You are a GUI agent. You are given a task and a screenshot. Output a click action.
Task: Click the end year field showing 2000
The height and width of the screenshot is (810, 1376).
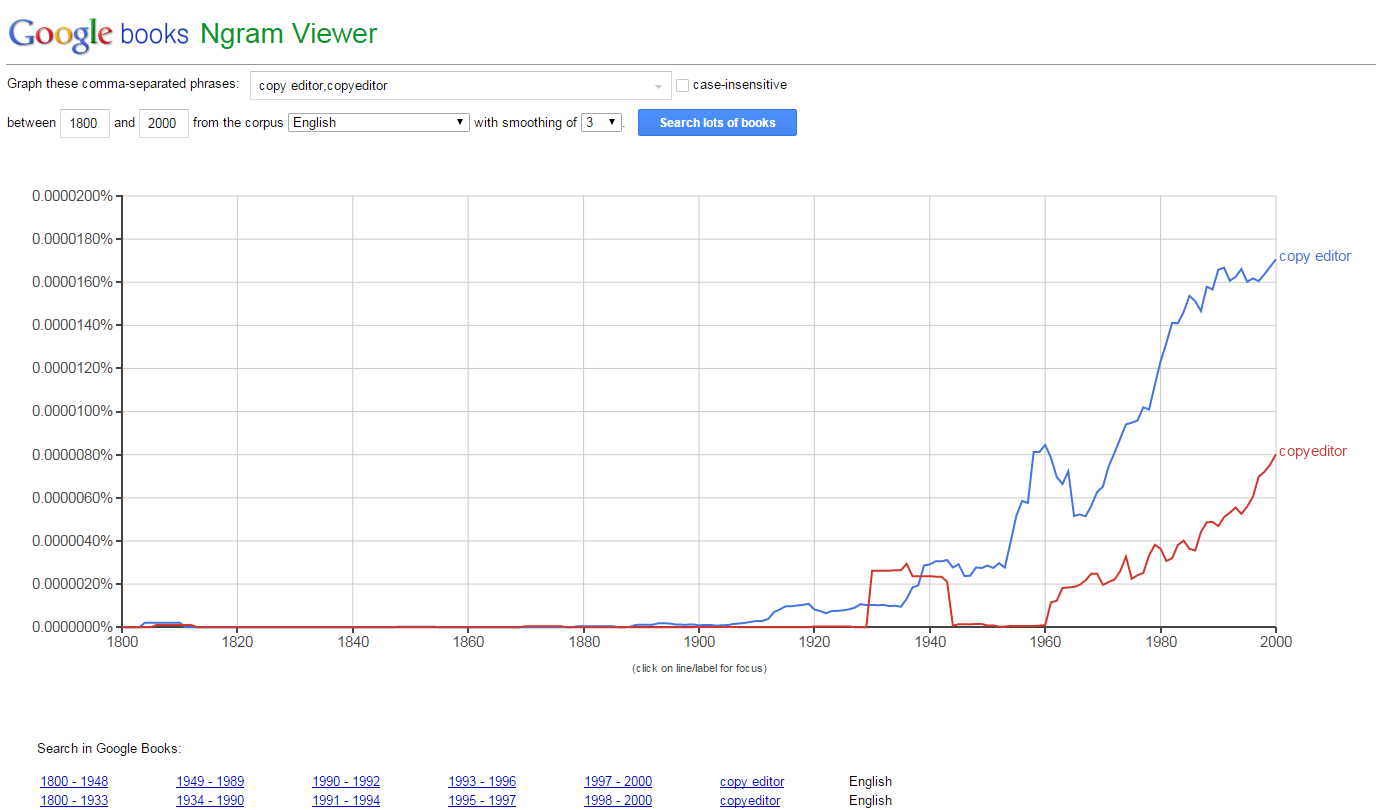click(163, 123)
